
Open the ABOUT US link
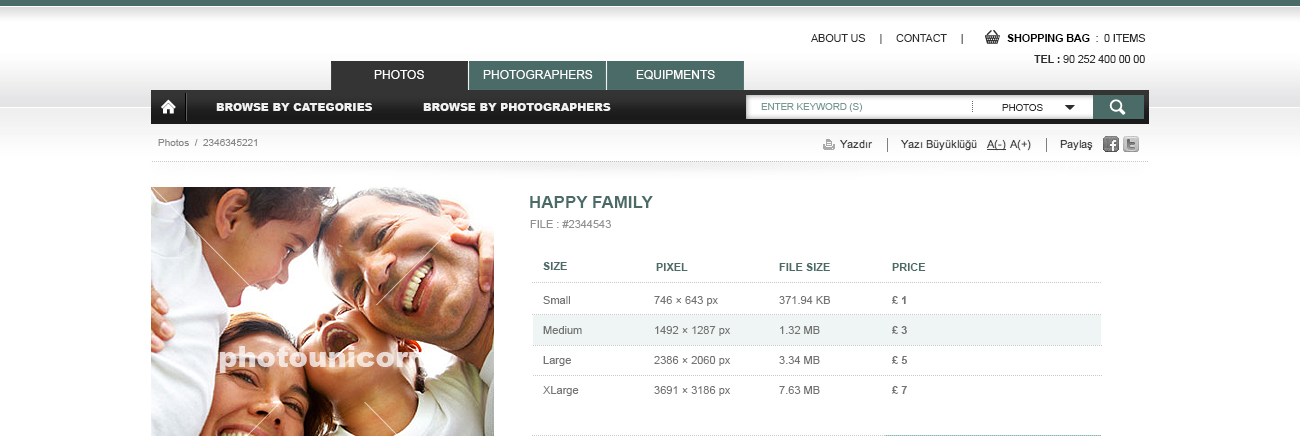[x=838, y=38]
